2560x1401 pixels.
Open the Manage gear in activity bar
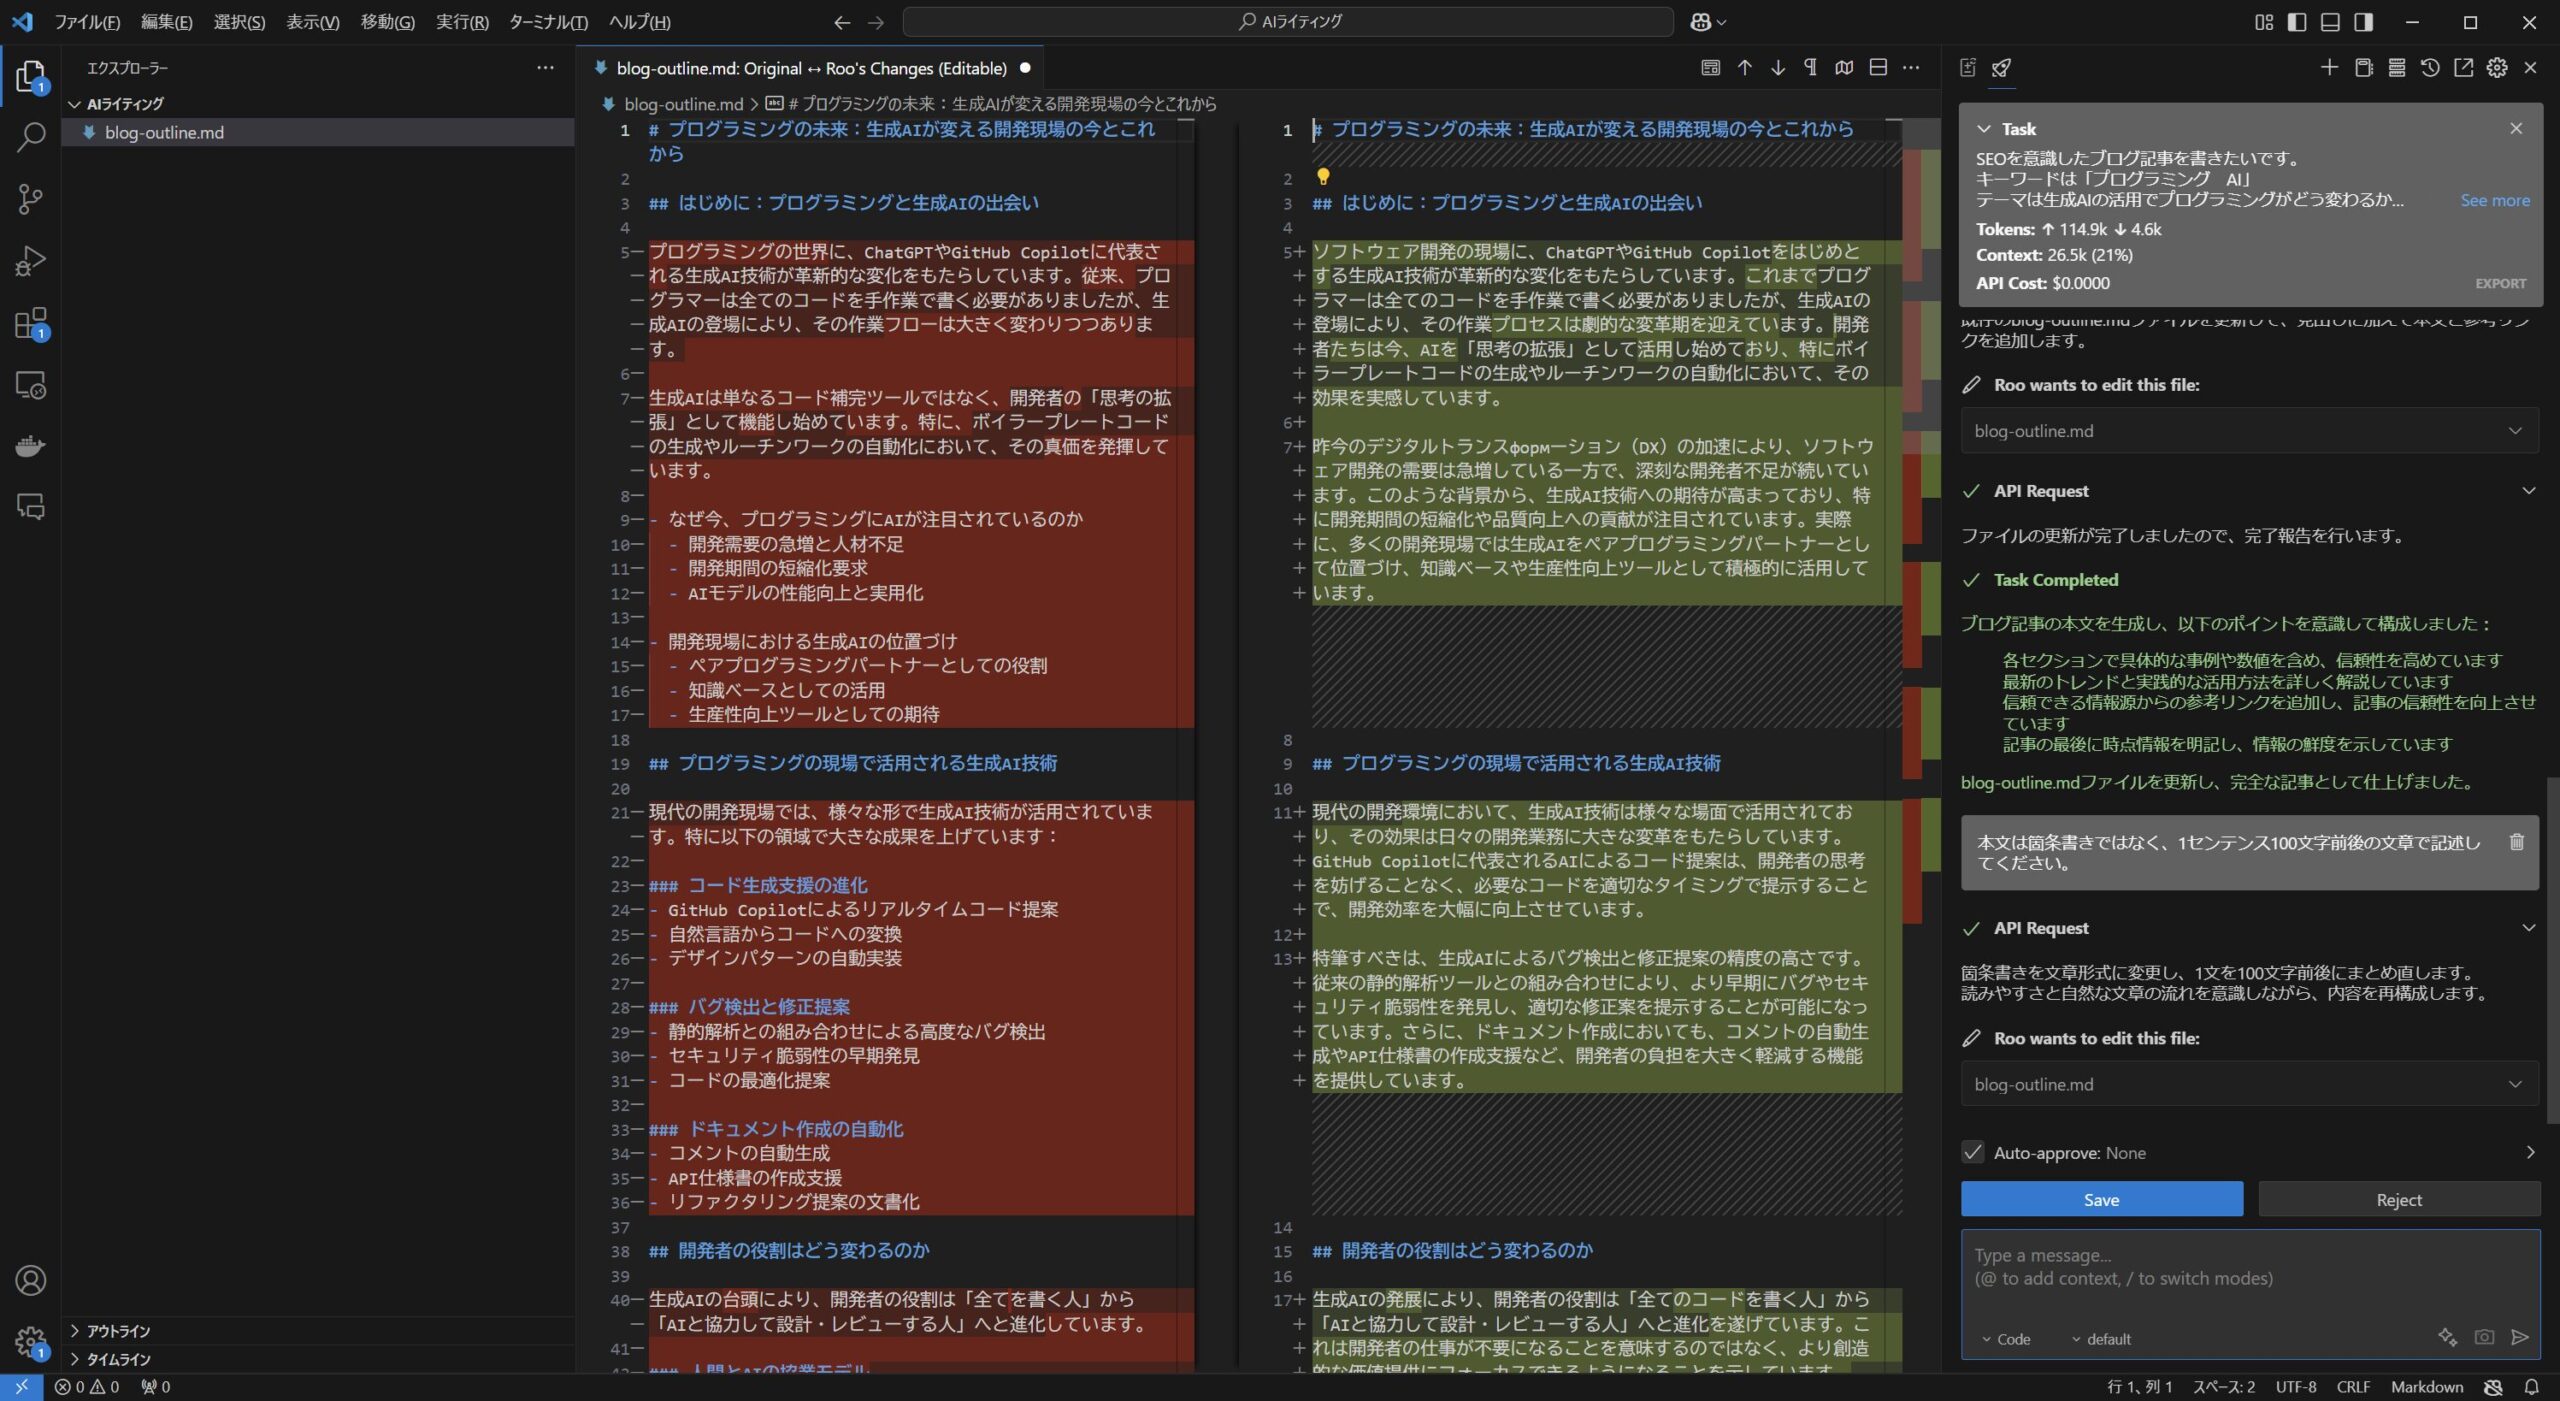(30, 1340)
